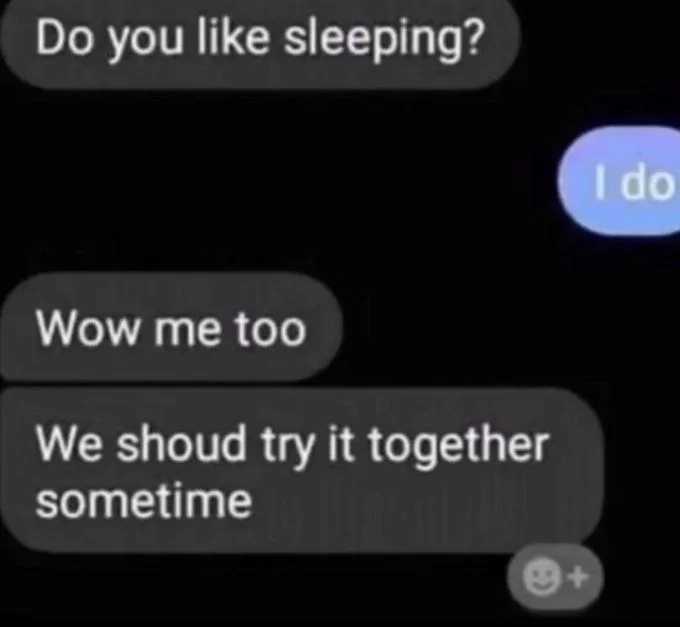This screenshot has height=627, width=680.
Task: Click the word "like" in the question message
Action: click(x=233, y=37)
